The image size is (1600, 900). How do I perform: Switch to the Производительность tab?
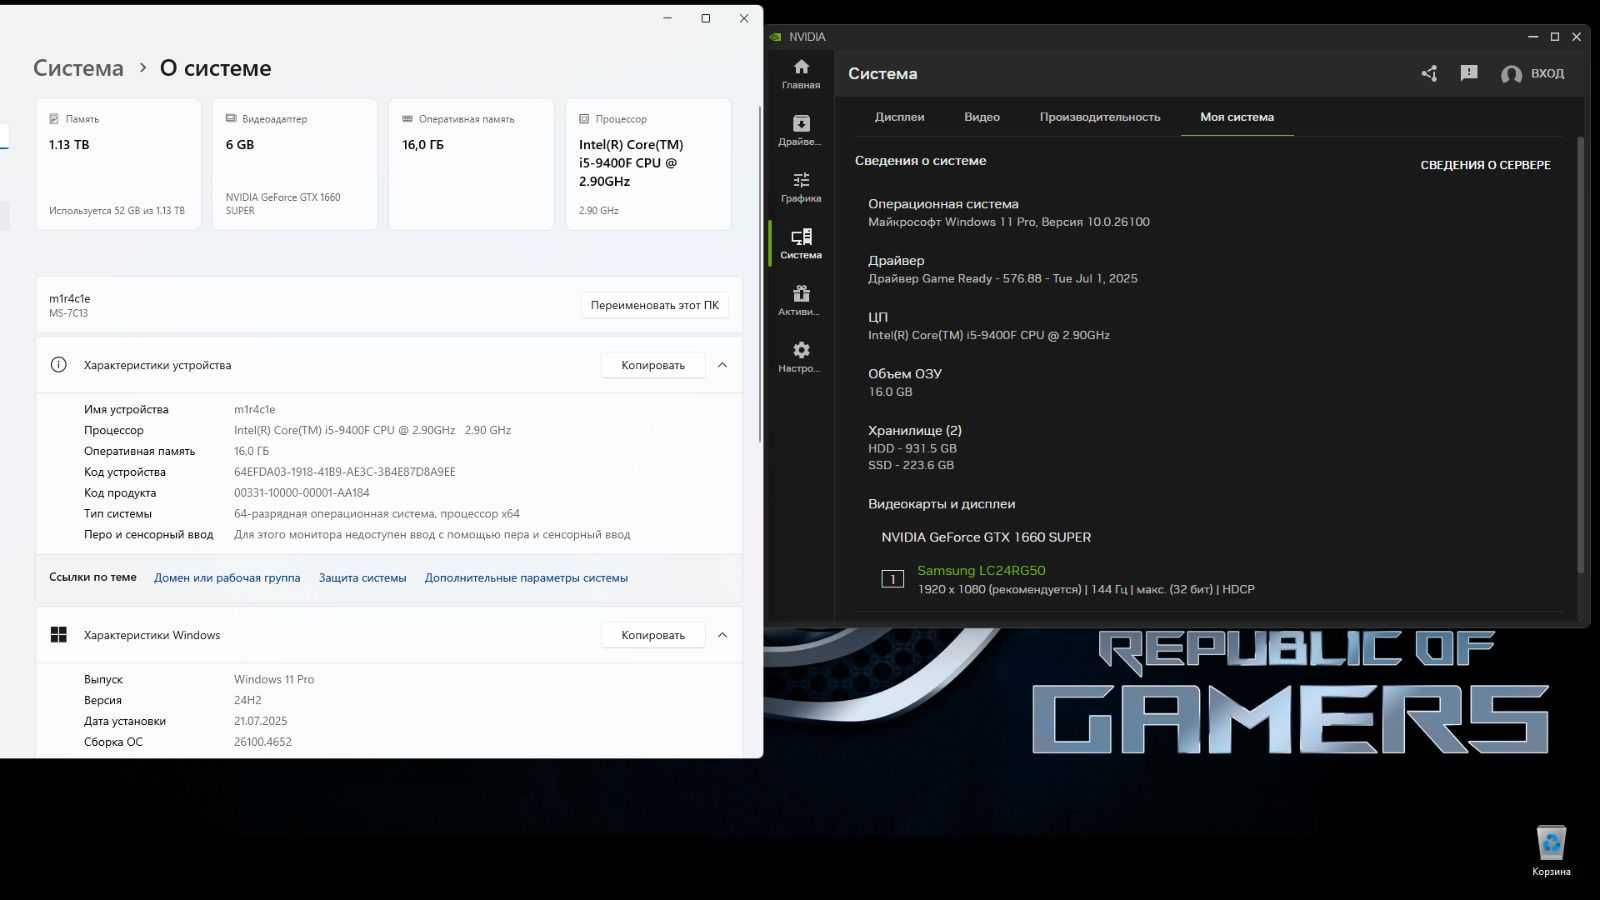tap(1100, 117)
